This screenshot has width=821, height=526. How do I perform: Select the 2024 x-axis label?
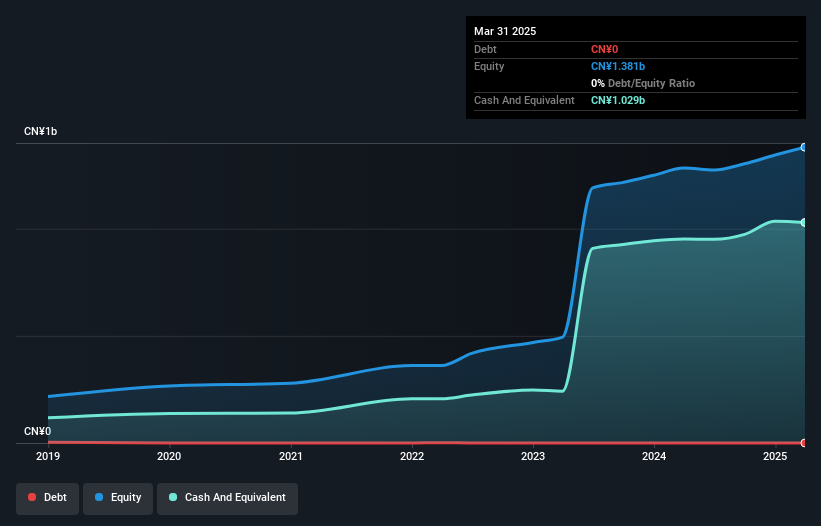point(654,457)
